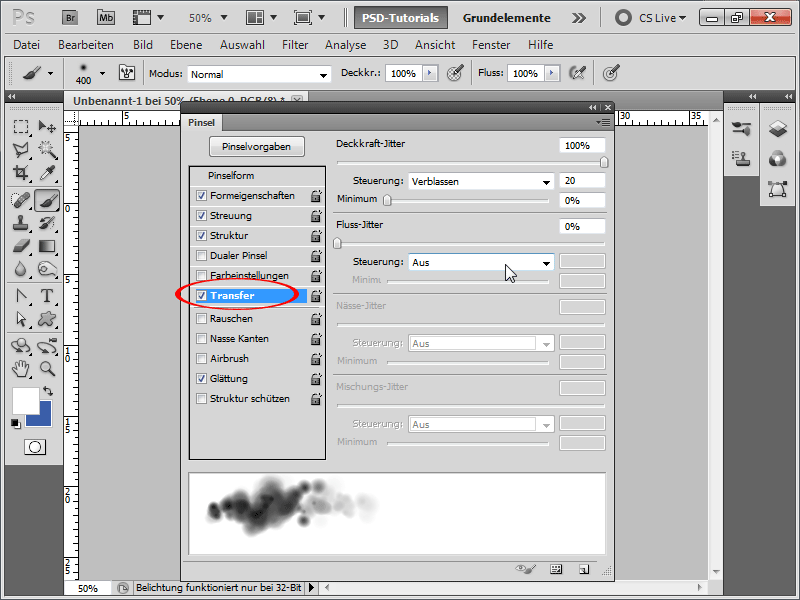Select the Pen tool
Screen dimensions: 800x600
(20, 296)
